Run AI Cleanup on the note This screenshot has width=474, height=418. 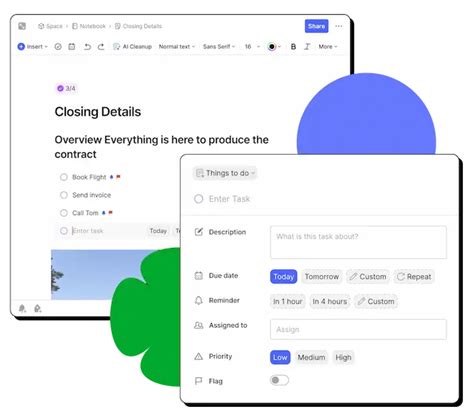pyautogui.click(x=132, y=47)
